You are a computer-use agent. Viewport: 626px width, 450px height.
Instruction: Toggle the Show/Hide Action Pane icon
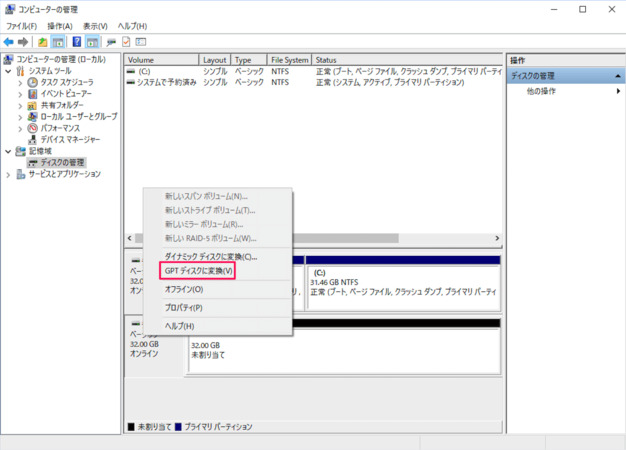click(x=92, y=42)
